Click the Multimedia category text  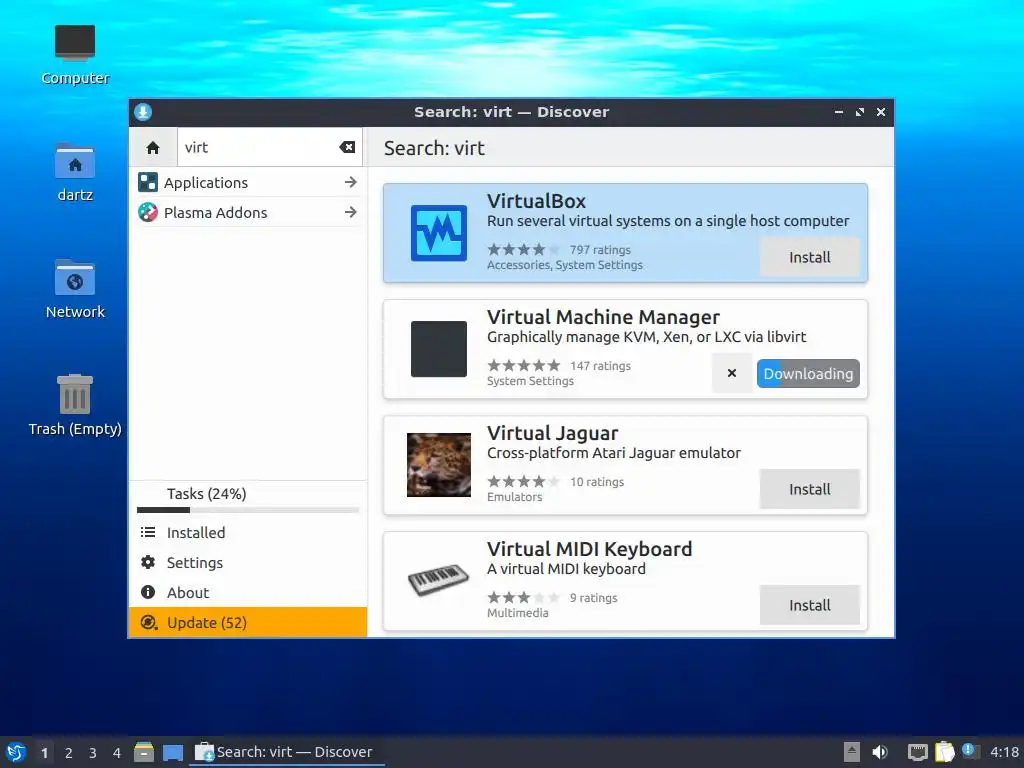(517, 613)
